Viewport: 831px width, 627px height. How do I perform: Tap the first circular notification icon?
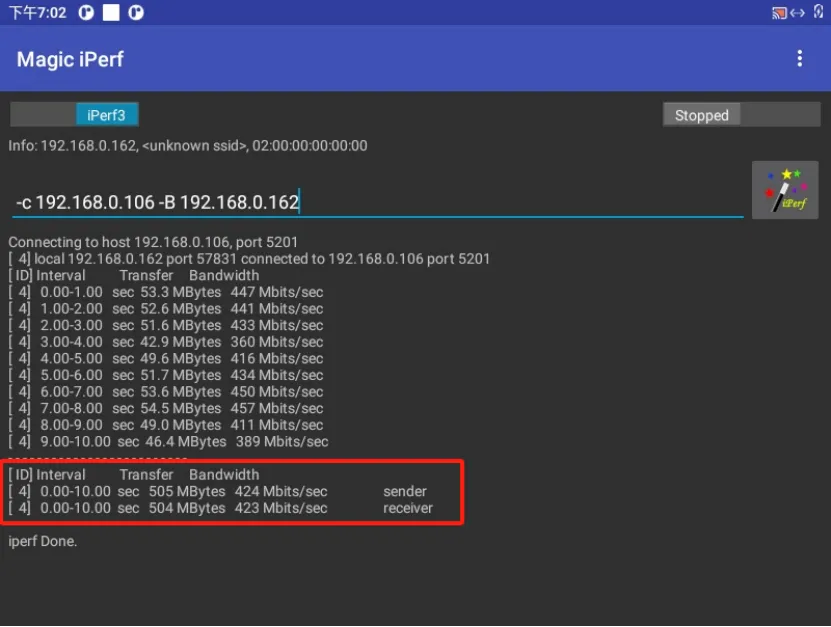tap(86, 12)
